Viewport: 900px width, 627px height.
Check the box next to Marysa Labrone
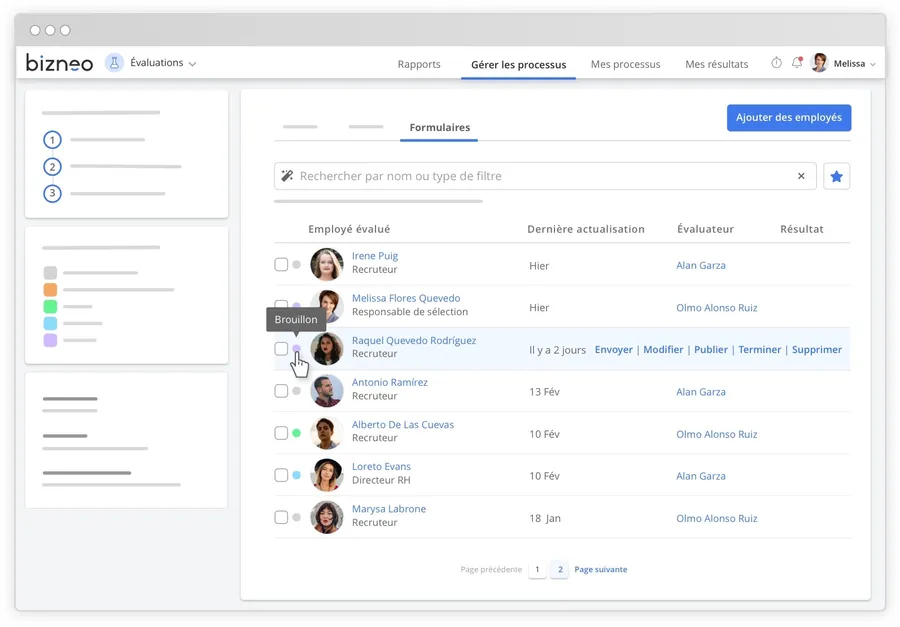tap(281, 517)
